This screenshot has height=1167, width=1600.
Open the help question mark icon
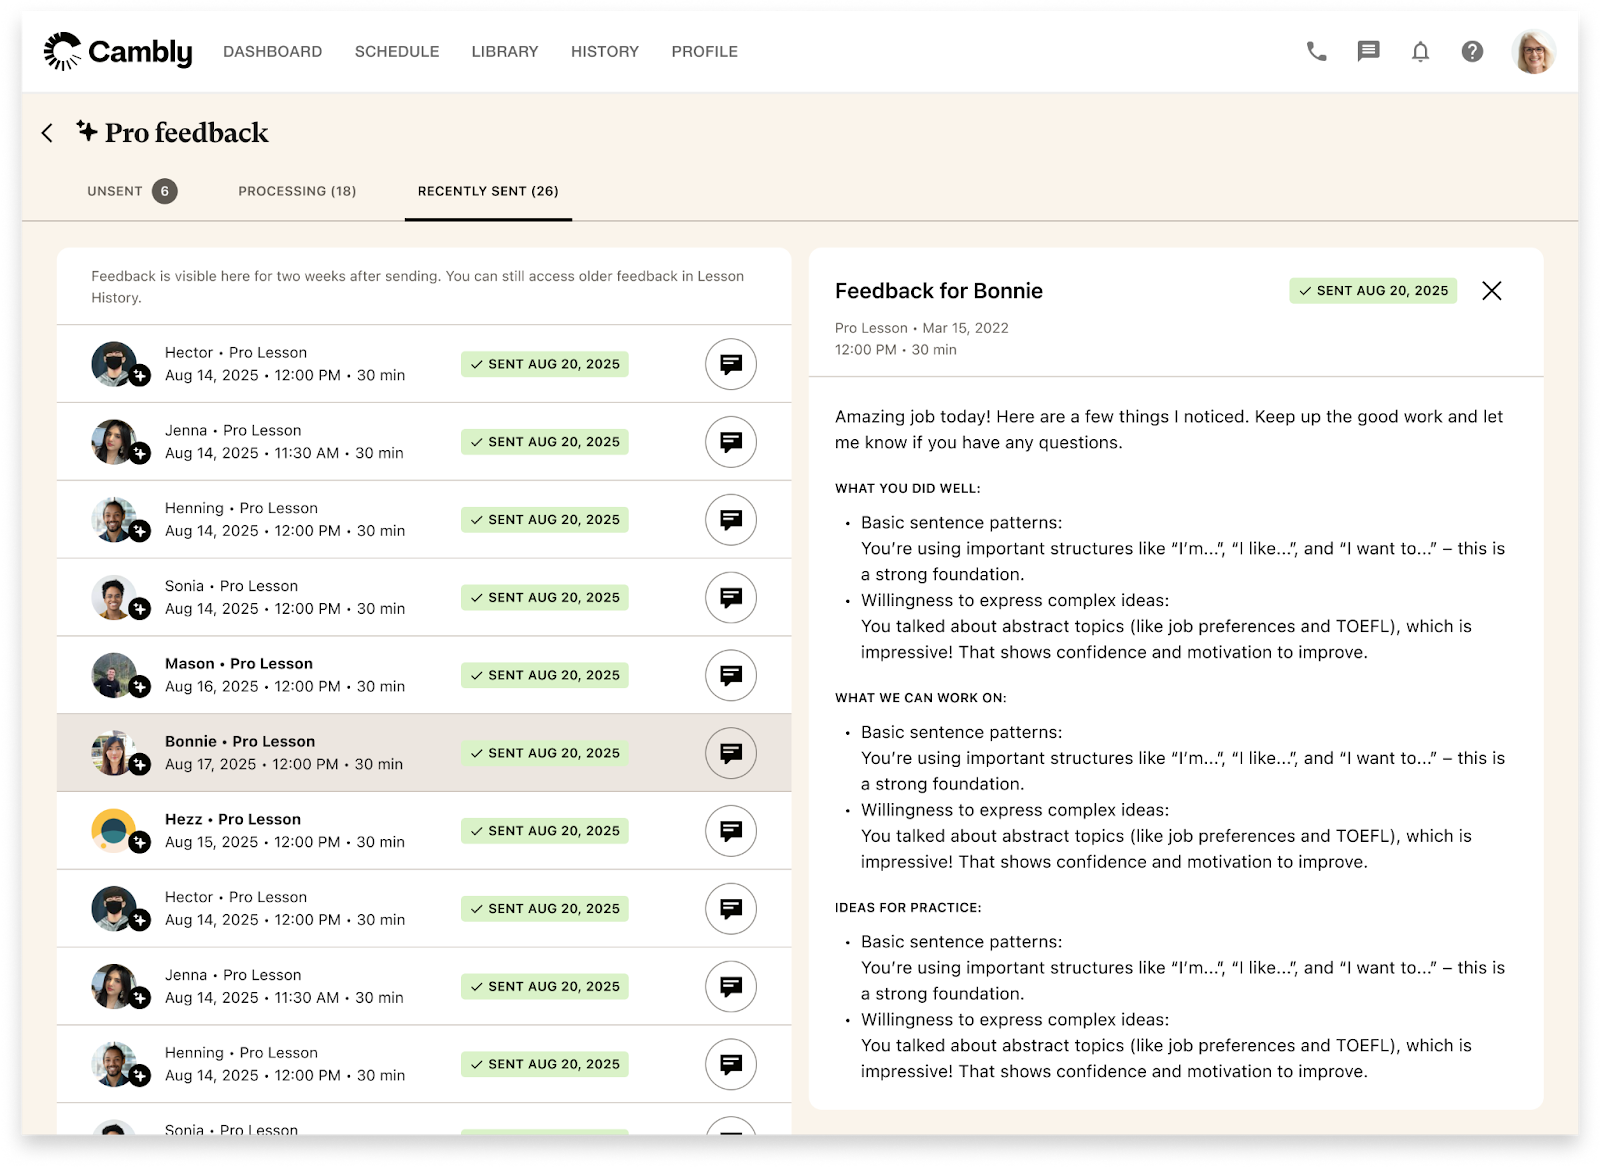coord(1472,51)
